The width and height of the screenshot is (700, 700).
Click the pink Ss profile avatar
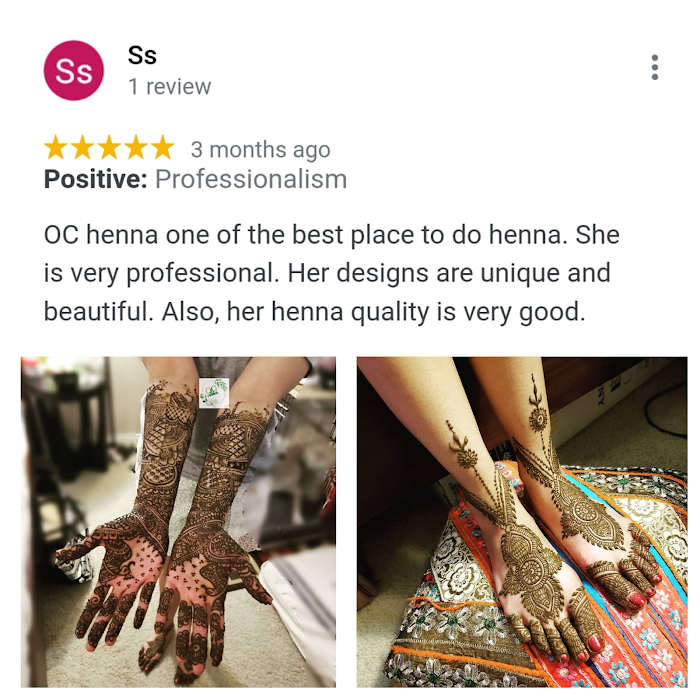(x=74, y=71)
